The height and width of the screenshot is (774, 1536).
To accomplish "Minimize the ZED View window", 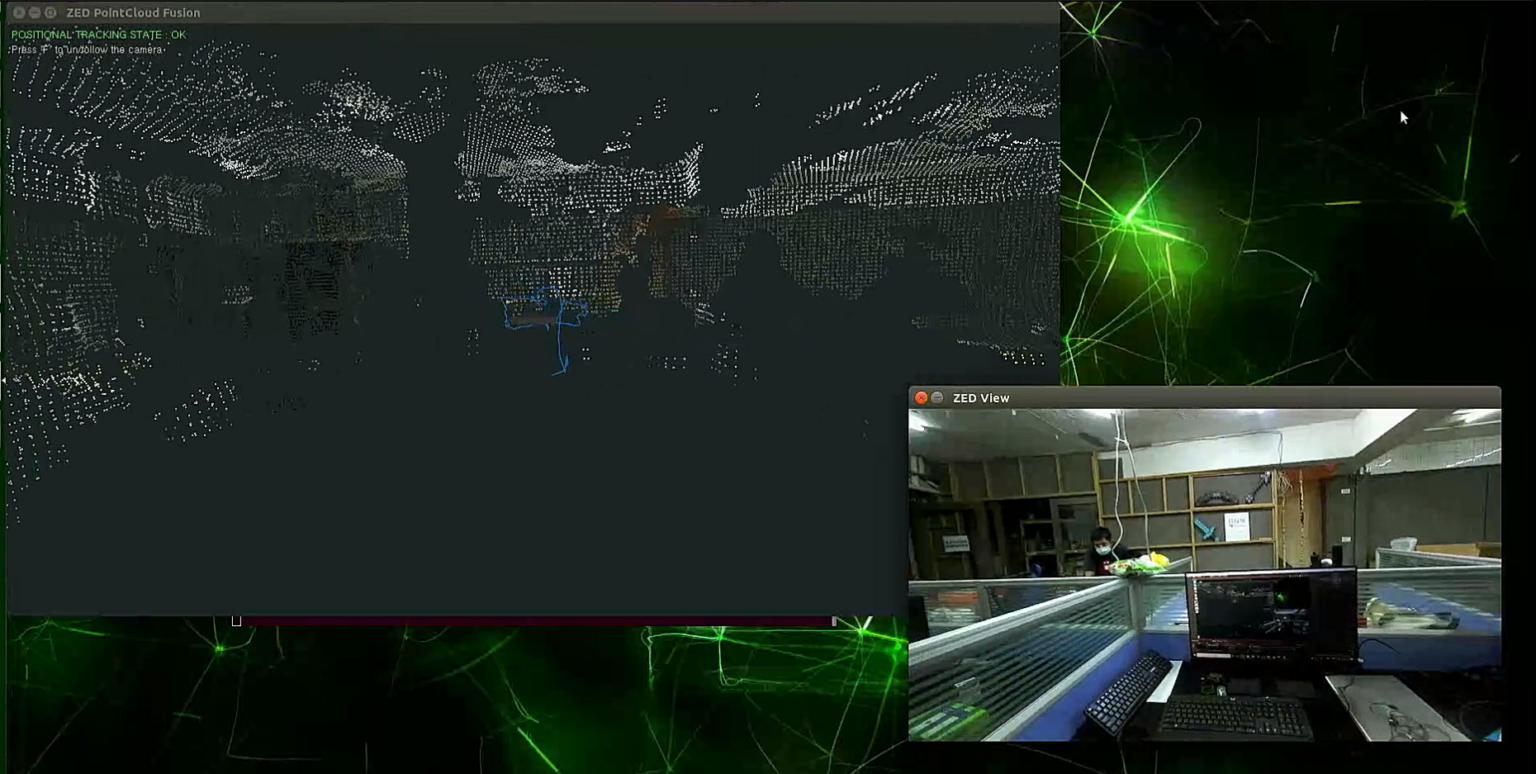I will pos(937,398).
